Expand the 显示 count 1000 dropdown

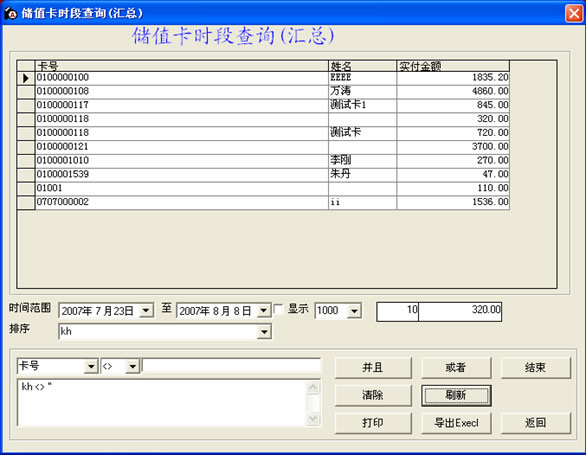[x=354, y=311]
